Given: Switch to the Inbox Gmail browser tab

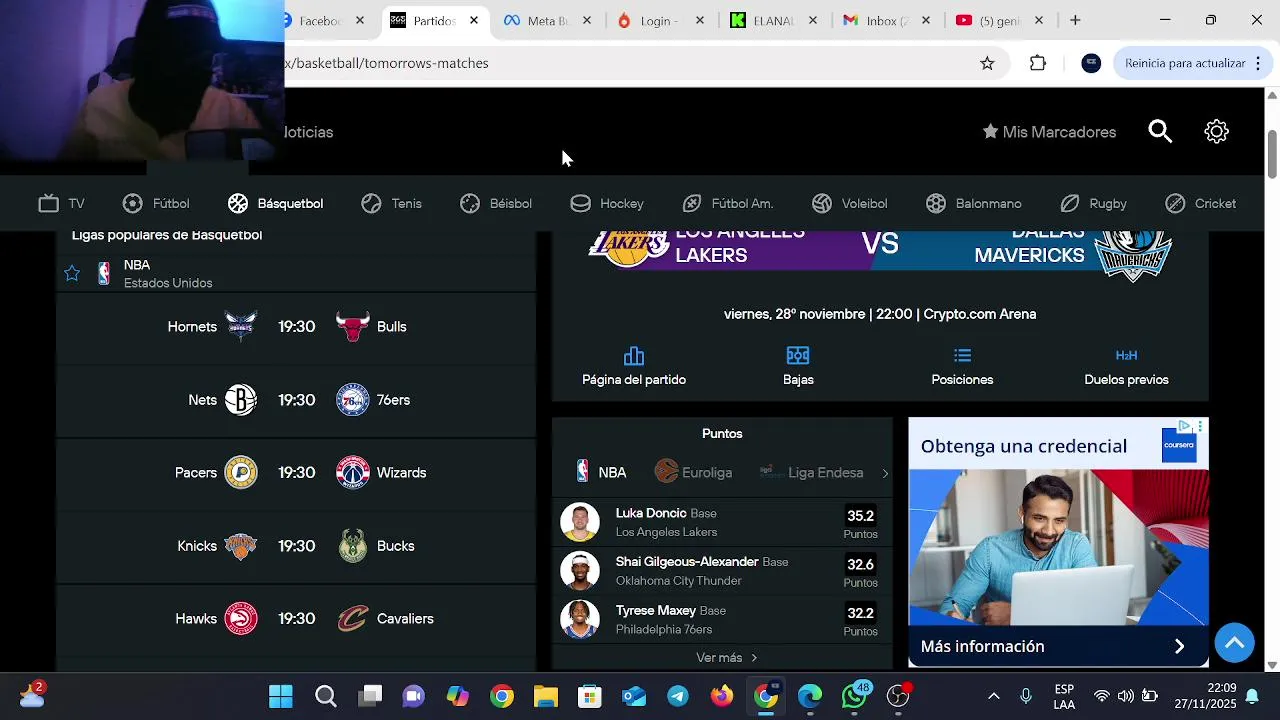Looking at the screenshot, I should (886, 20).
